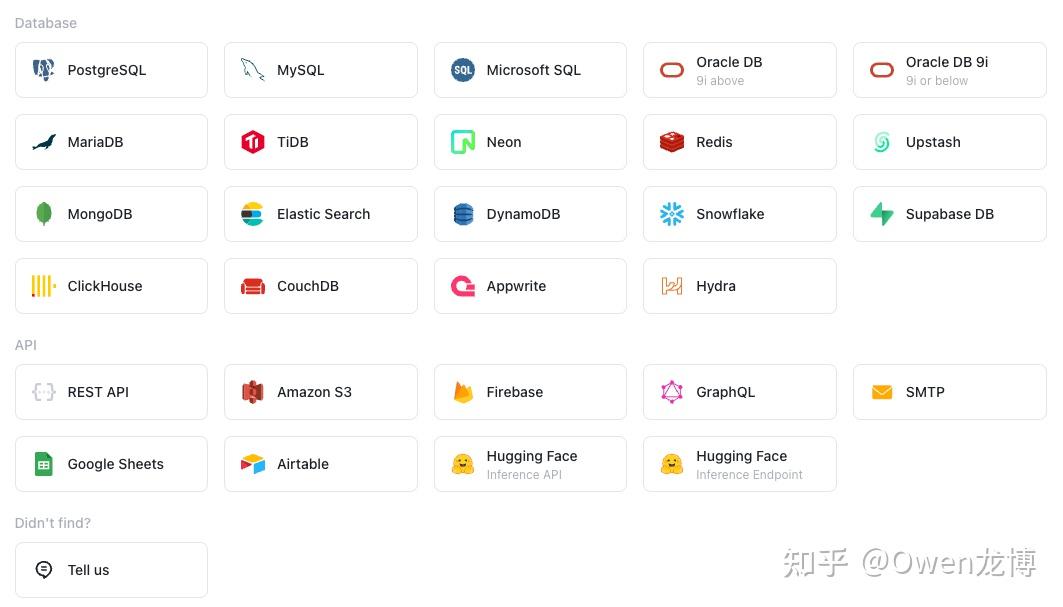
Task: Click the CouchDB red couch icon
Action: [x=253, y=287]
